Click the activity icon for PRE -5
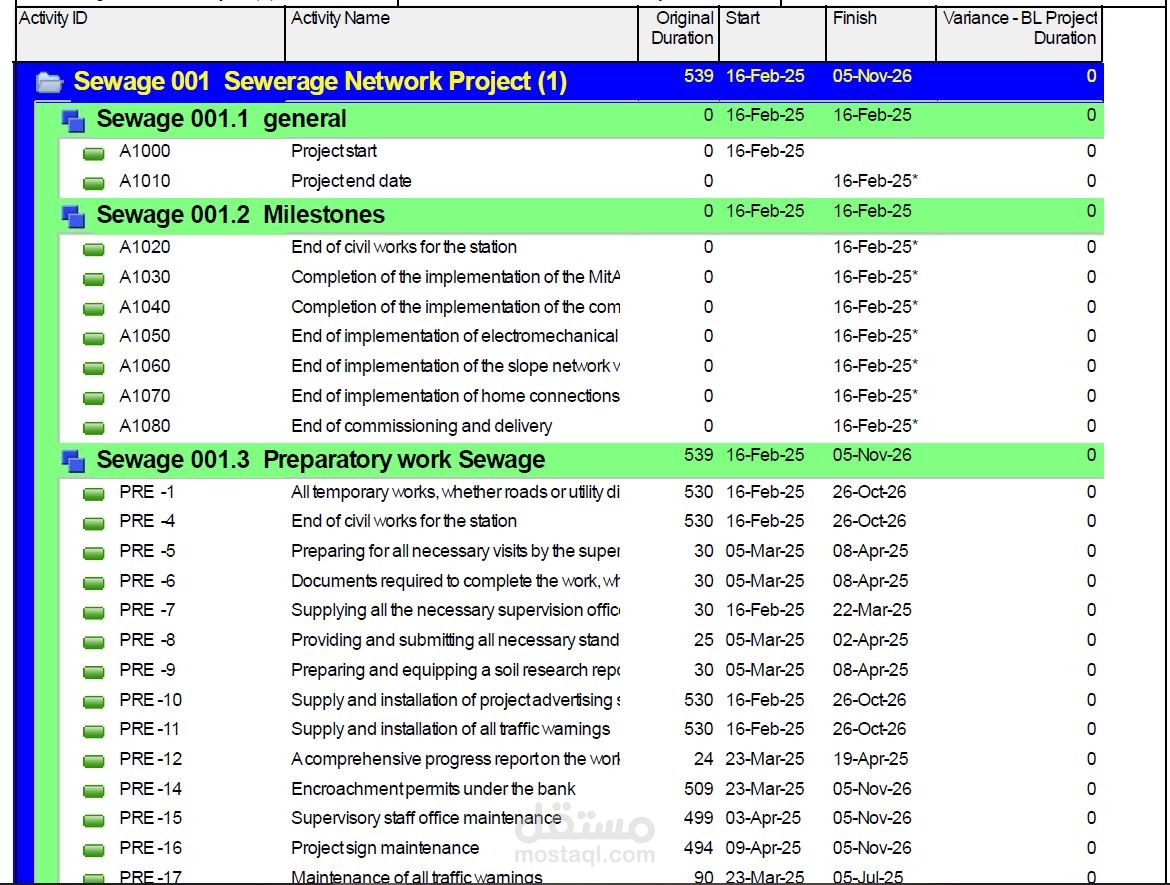Image resolution: width=1170 pixels, height=885 pixels. 93,553
